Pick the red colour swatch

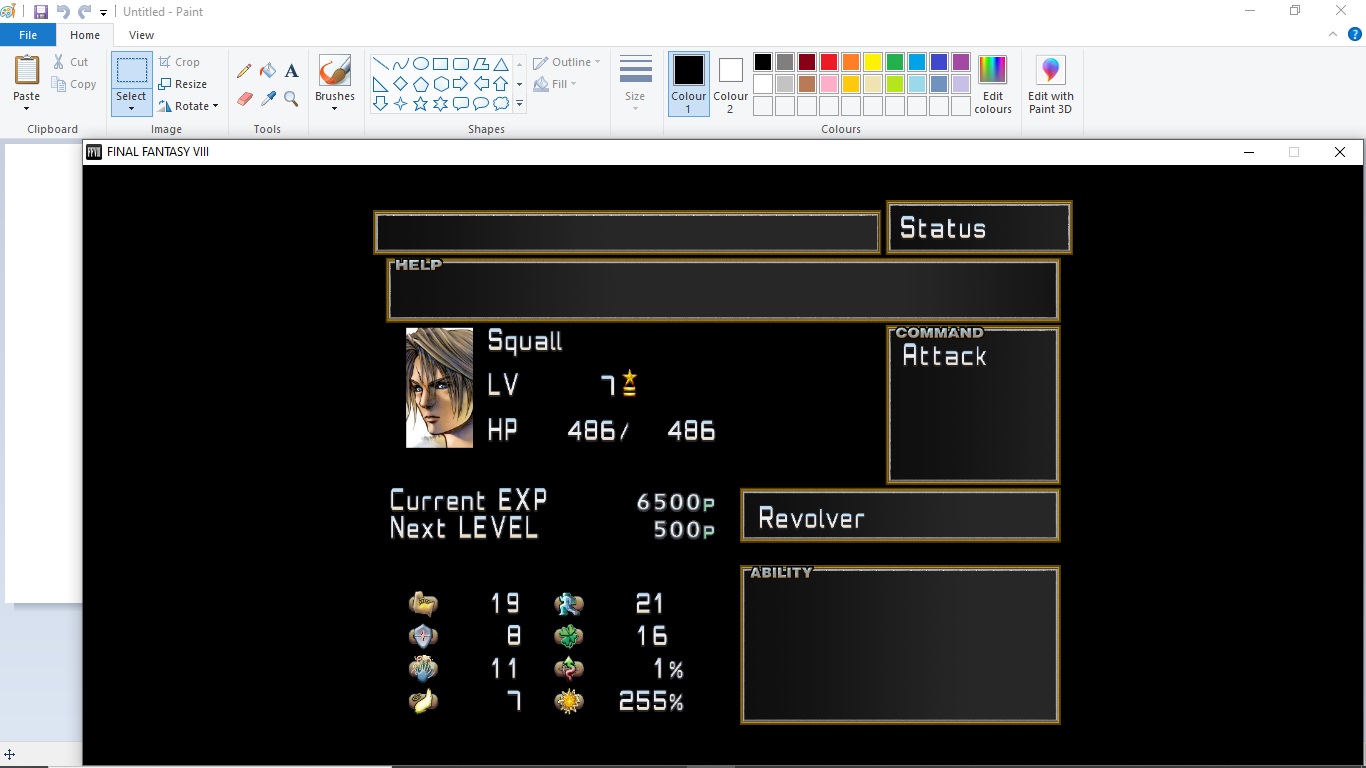tap(829, 62)
